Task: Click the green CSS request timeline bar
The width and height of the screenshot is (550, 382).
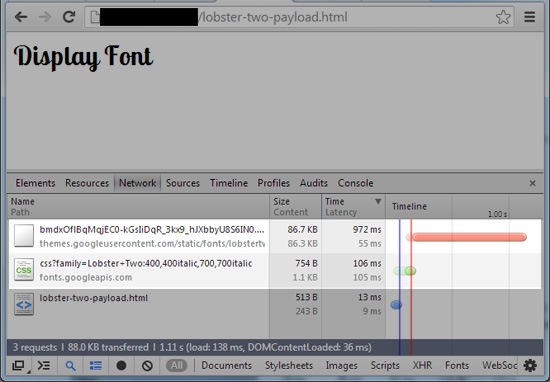Action: click(405, 271)
